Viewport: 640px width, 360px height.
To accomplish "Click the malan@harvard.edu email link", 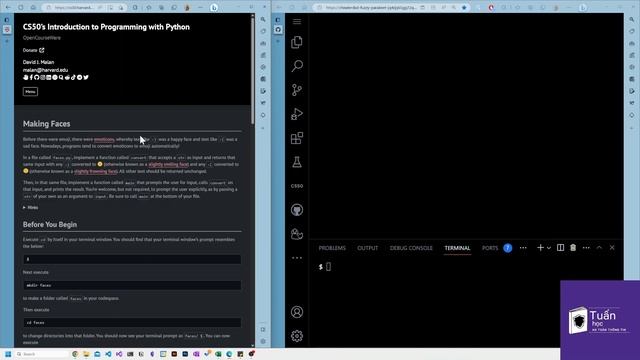I will (45, 70).
